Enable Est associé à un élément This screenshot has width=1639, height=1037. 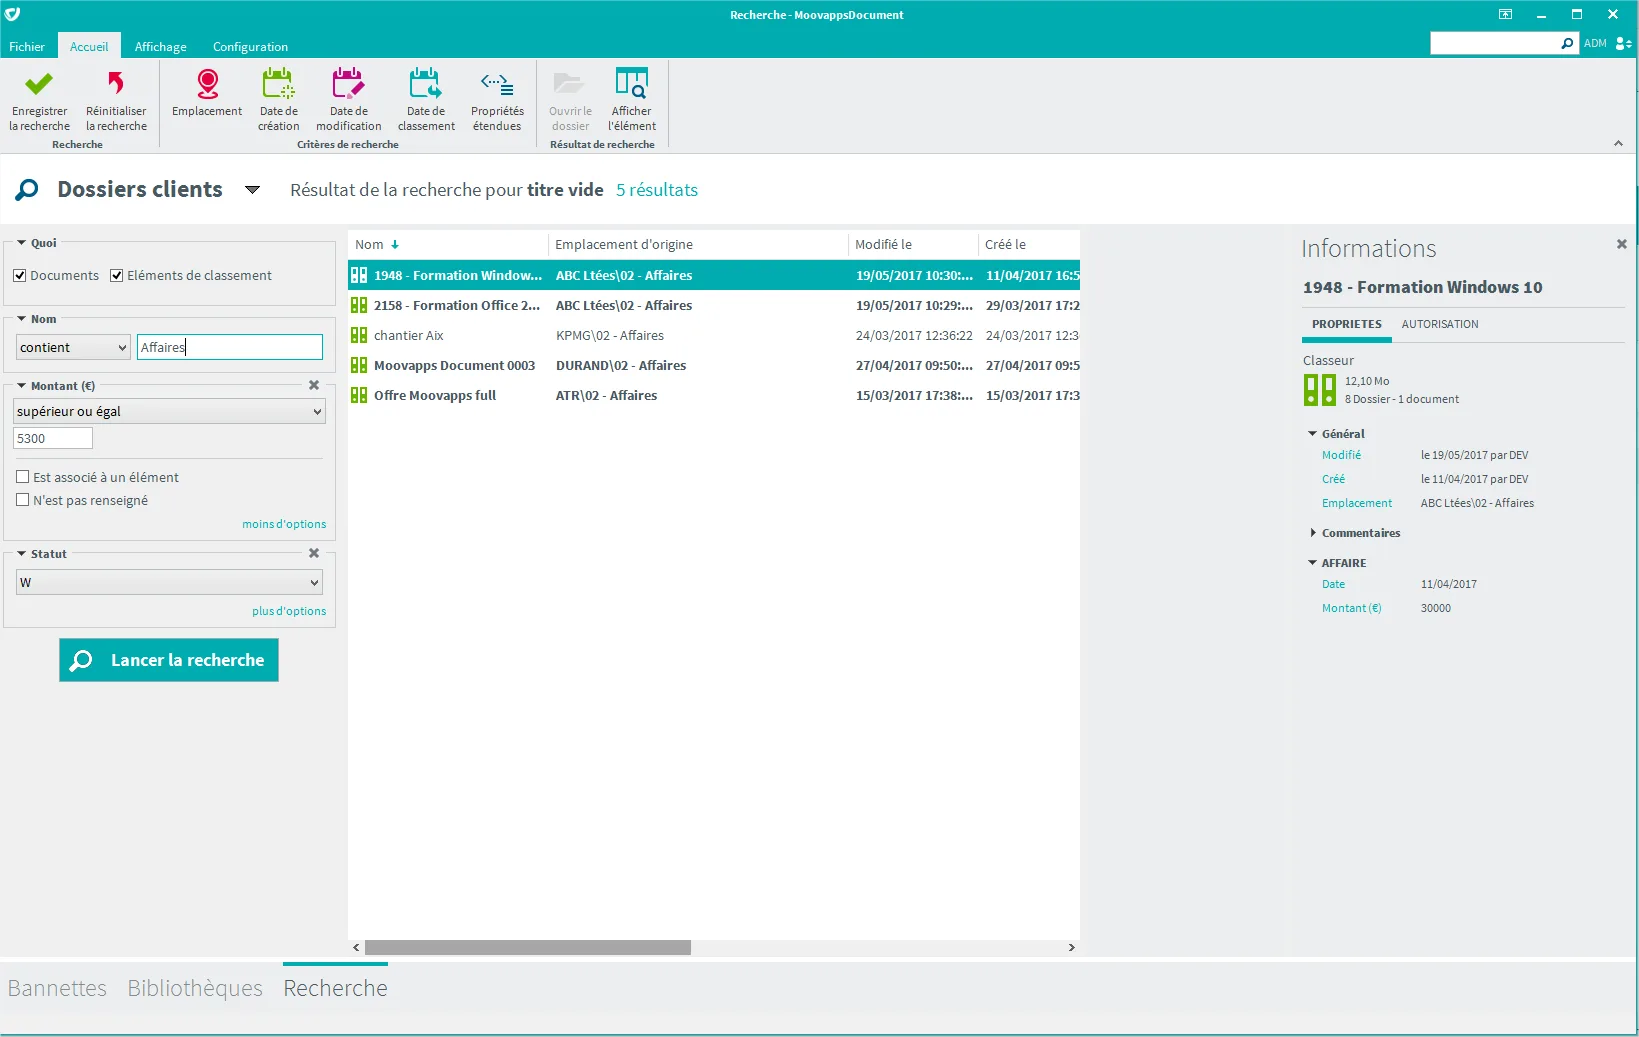coord(22,477)
